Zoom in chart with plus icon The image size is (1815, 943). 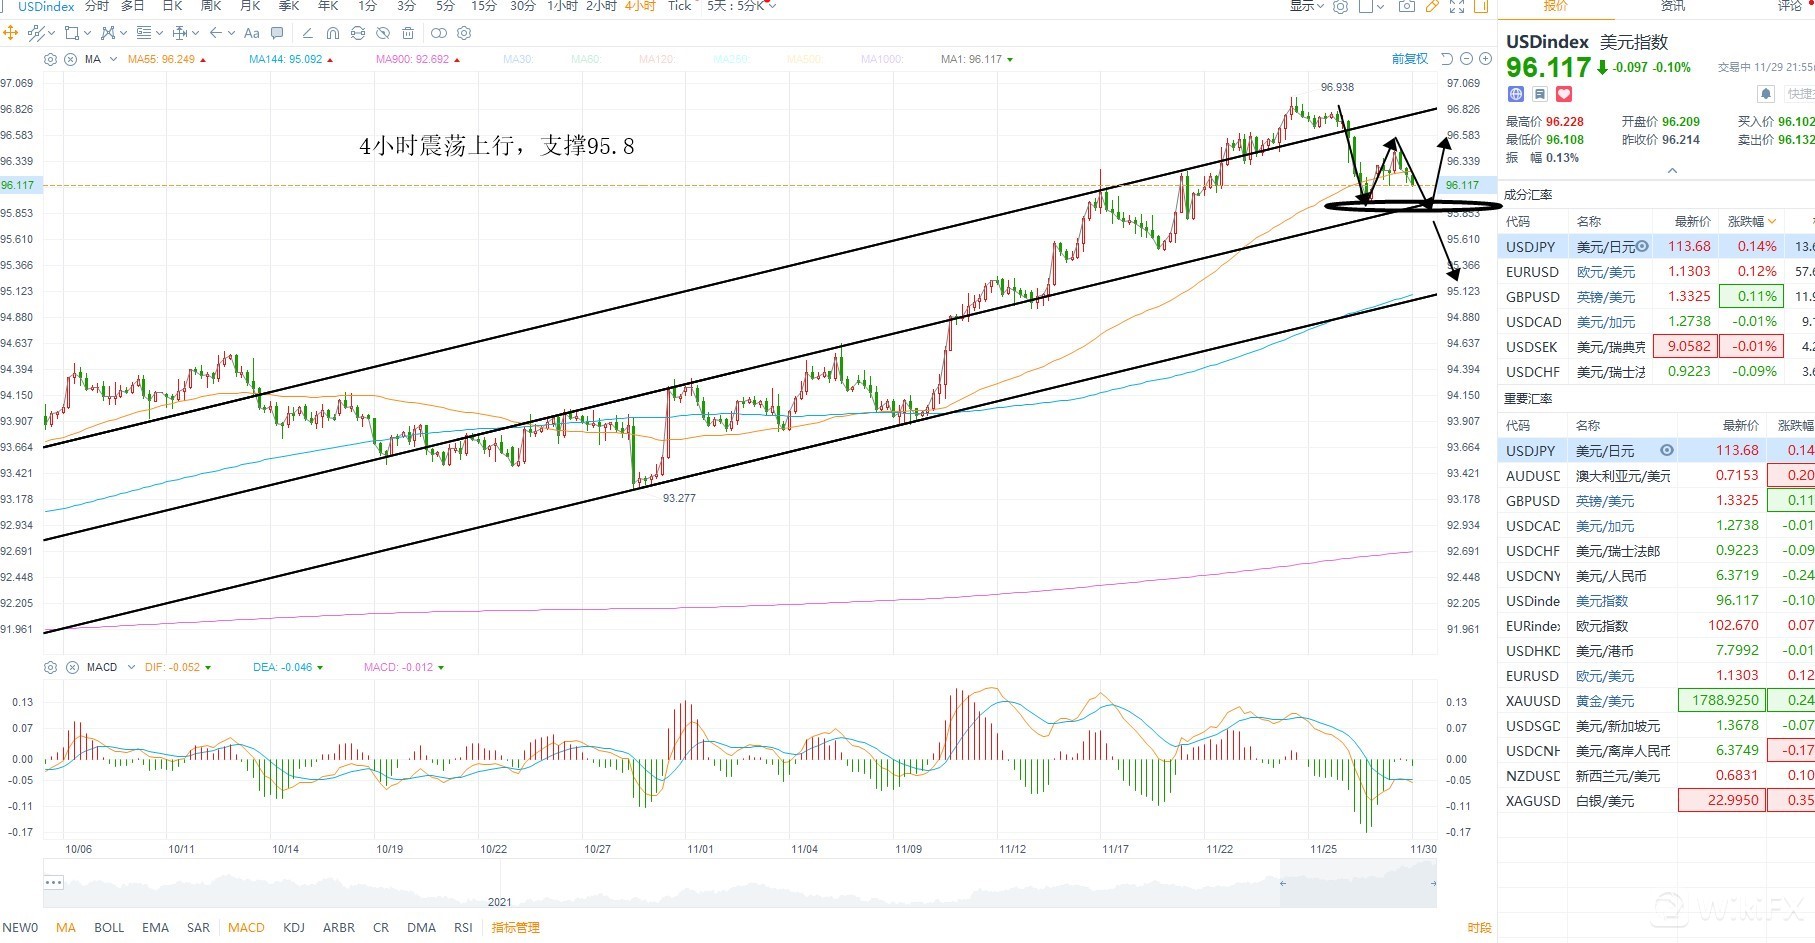1485,59
